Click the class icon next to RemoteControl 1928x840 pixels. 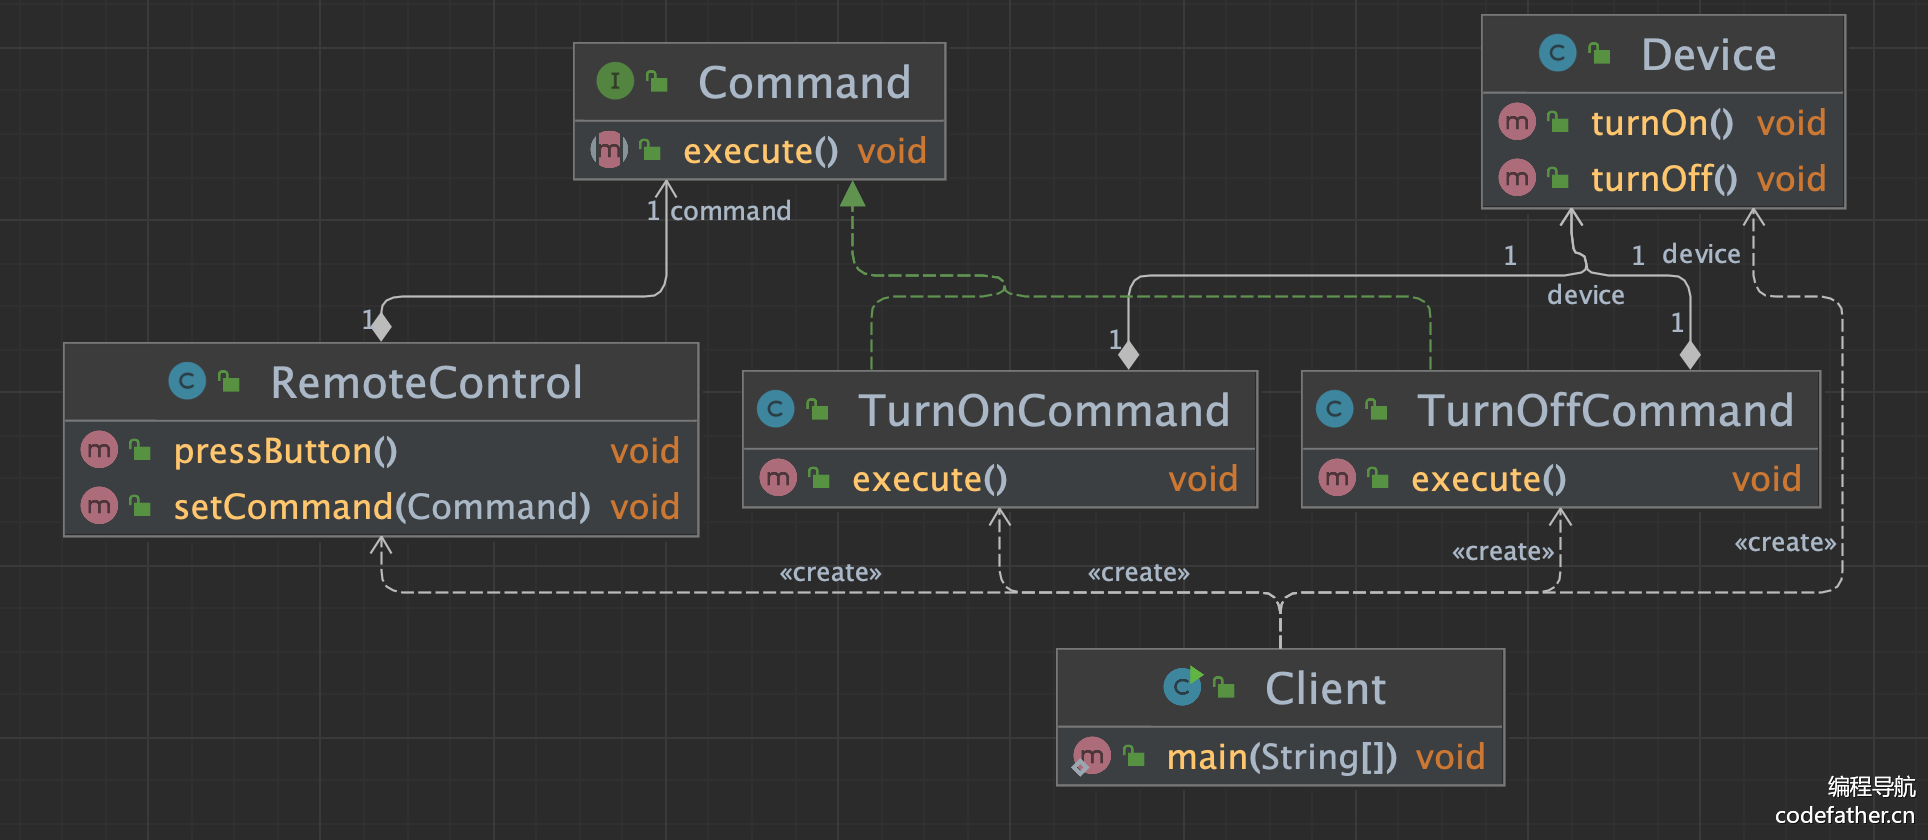coord(187,381)
